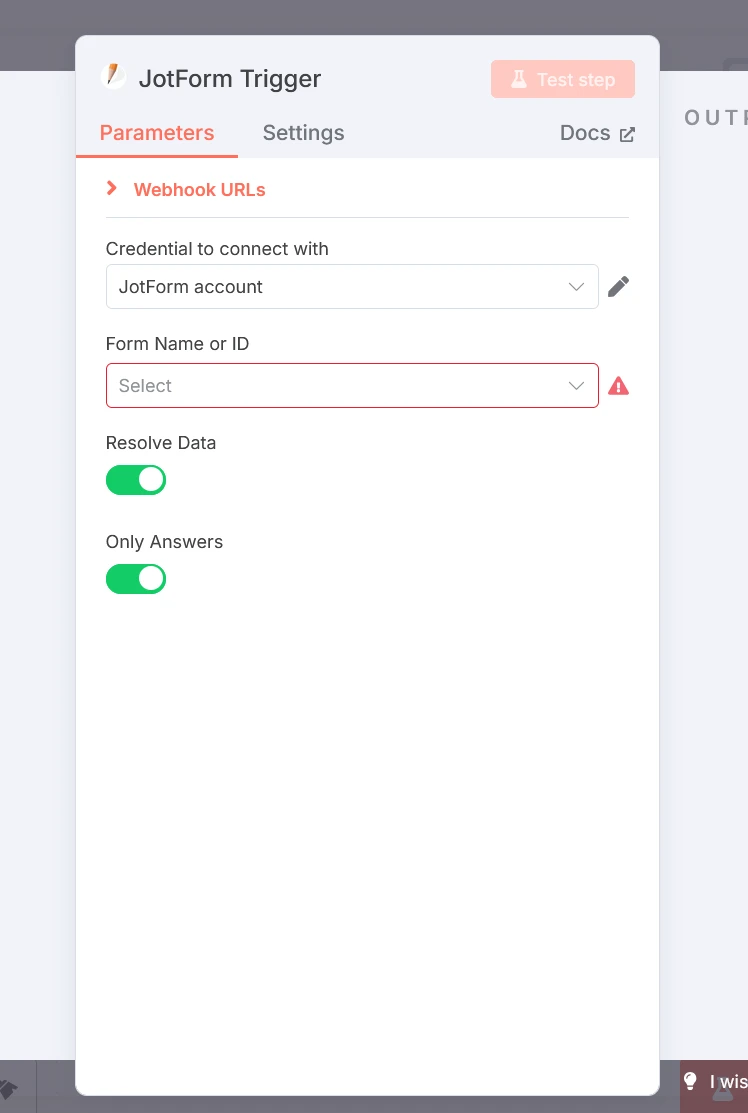Expand the Webhook URLs section
748x1113 pixels.
coord(199,189)
